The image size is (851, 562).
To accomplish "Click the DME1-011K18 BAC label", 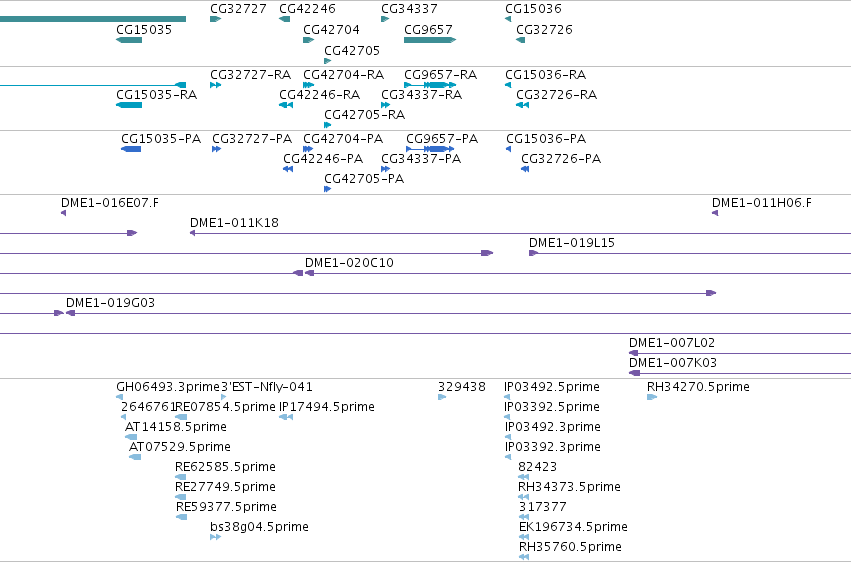I will pyautogui.click(x=234, y=222).
